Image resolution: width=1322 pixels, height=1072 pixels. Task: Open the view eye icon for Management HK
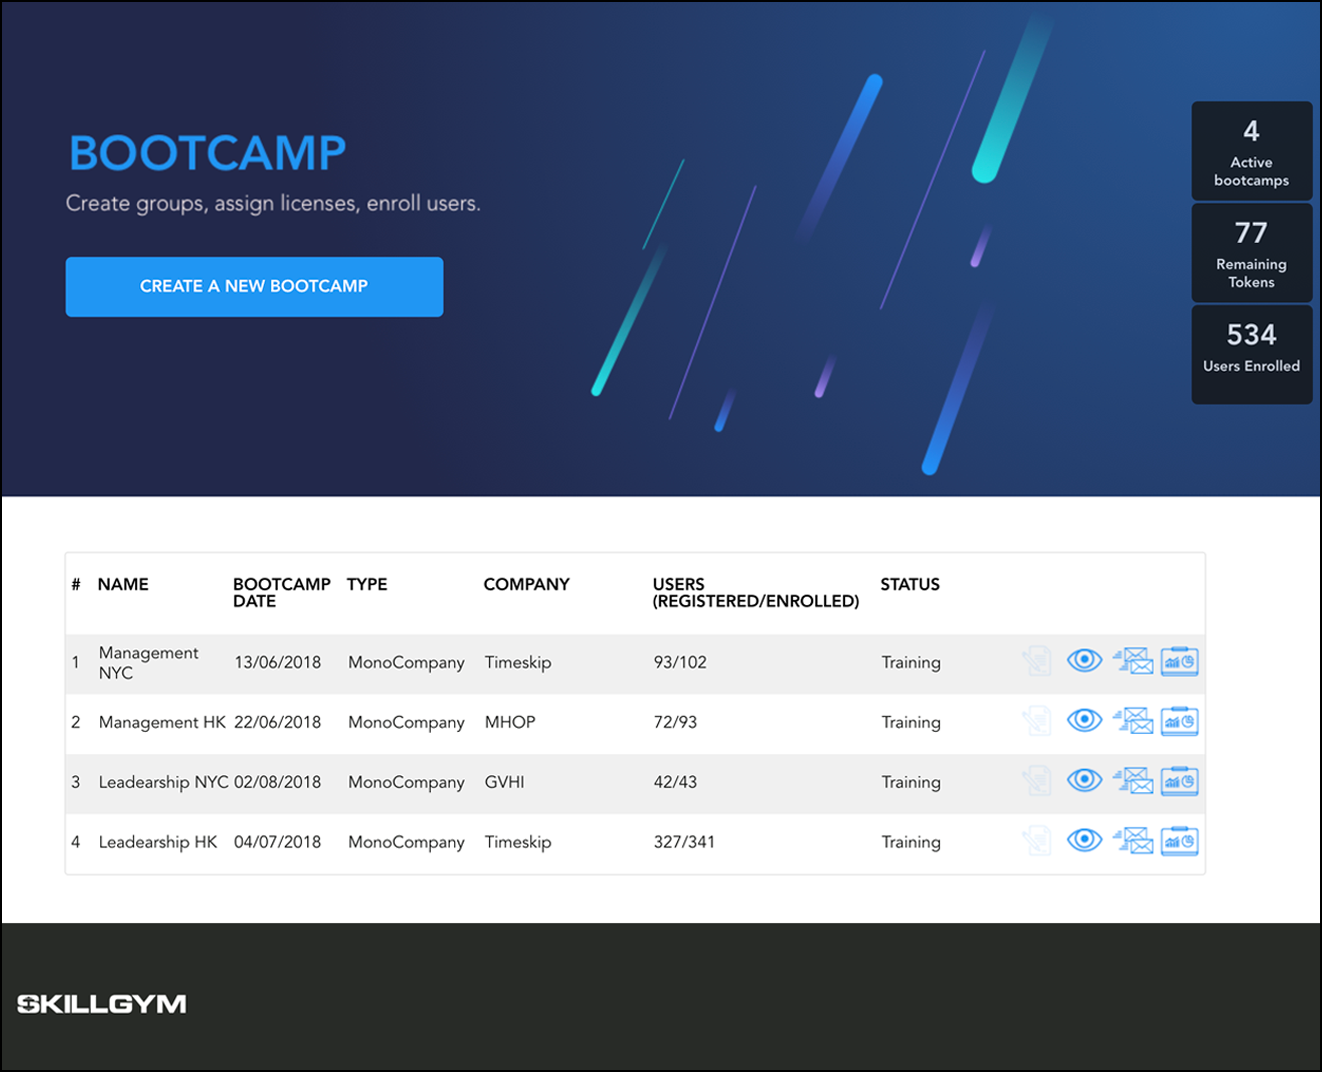1084,720
